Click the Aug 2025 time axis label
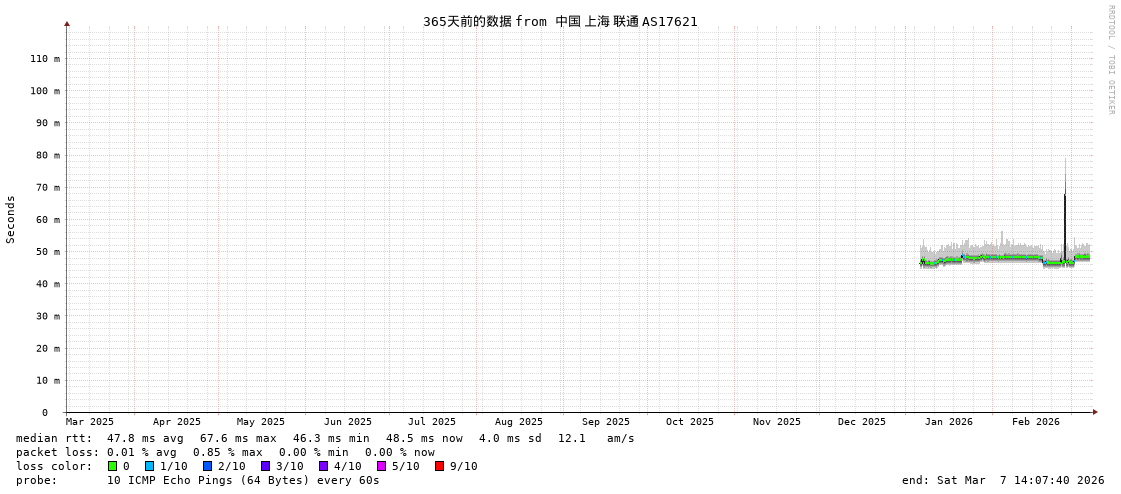Viewport: 1121px width, 494px height. 519,422
